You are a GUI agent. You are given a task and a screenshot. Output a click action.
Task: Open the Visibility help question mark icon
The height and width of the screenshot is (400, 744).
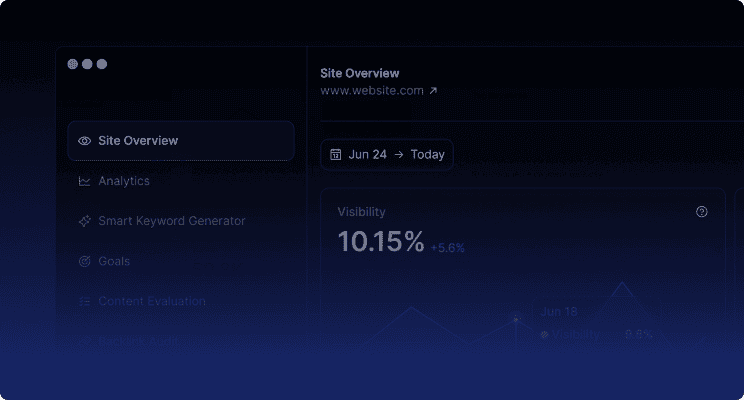[701, 212]
